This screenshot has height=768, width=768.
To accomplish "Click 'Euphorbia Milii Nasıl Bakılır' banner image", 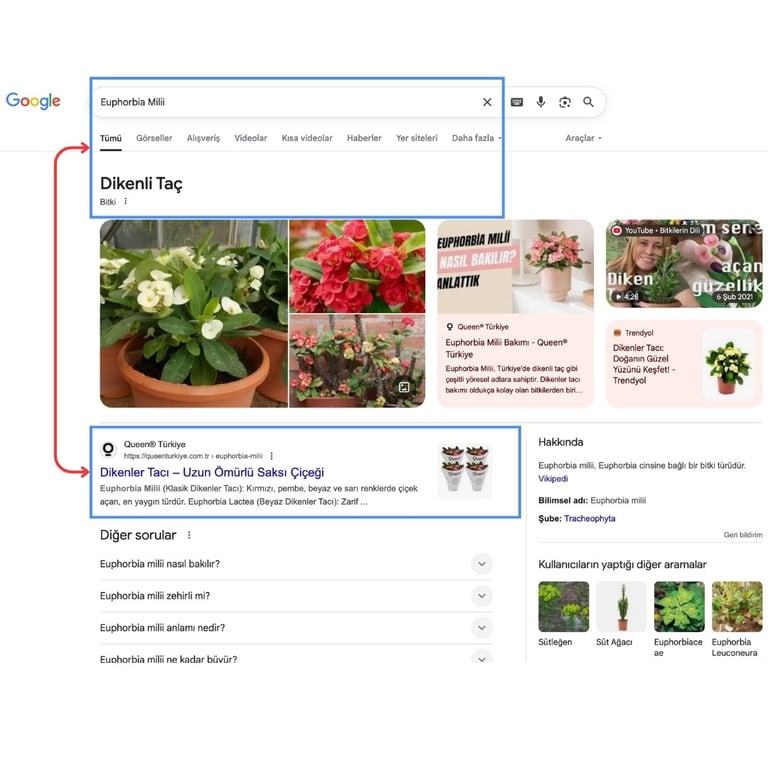I will [x=515, y=266].
